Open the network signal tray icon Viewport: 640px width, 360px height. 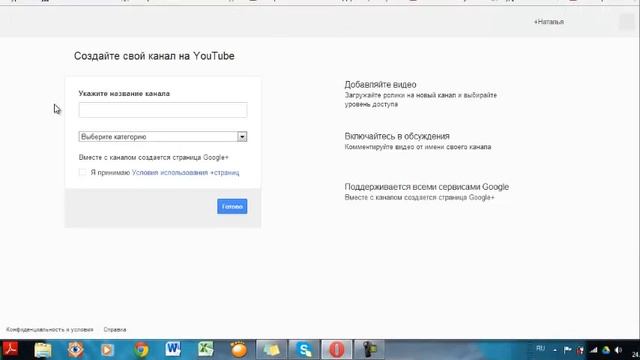(593, 350)
